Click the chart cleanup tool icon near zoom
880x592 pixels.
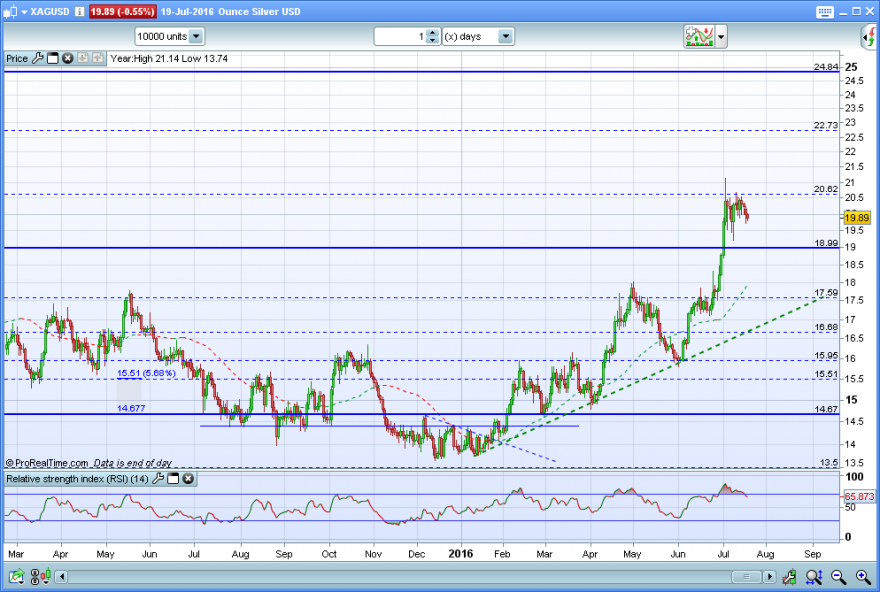[789, 576]
